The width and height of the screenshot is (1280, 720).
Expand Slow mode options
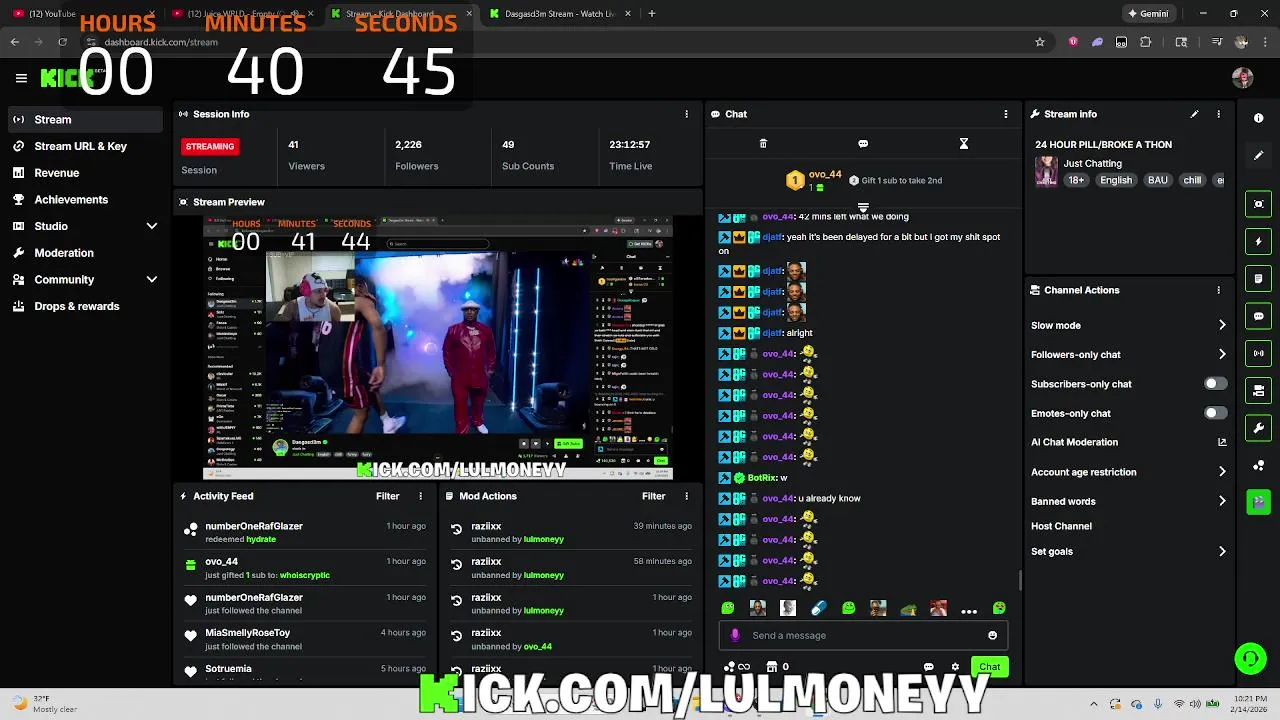[1222, 325]
